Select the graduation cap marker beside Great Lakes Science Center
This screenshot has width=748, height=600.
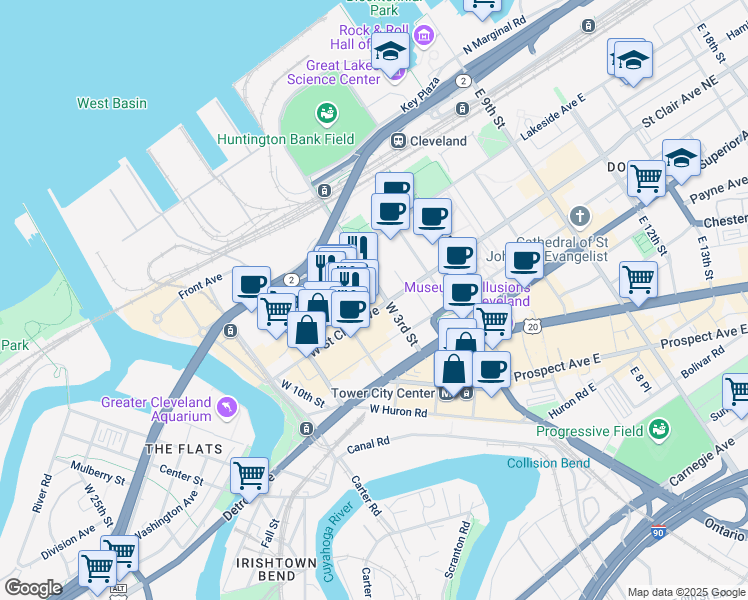click(x=390, y=52)
